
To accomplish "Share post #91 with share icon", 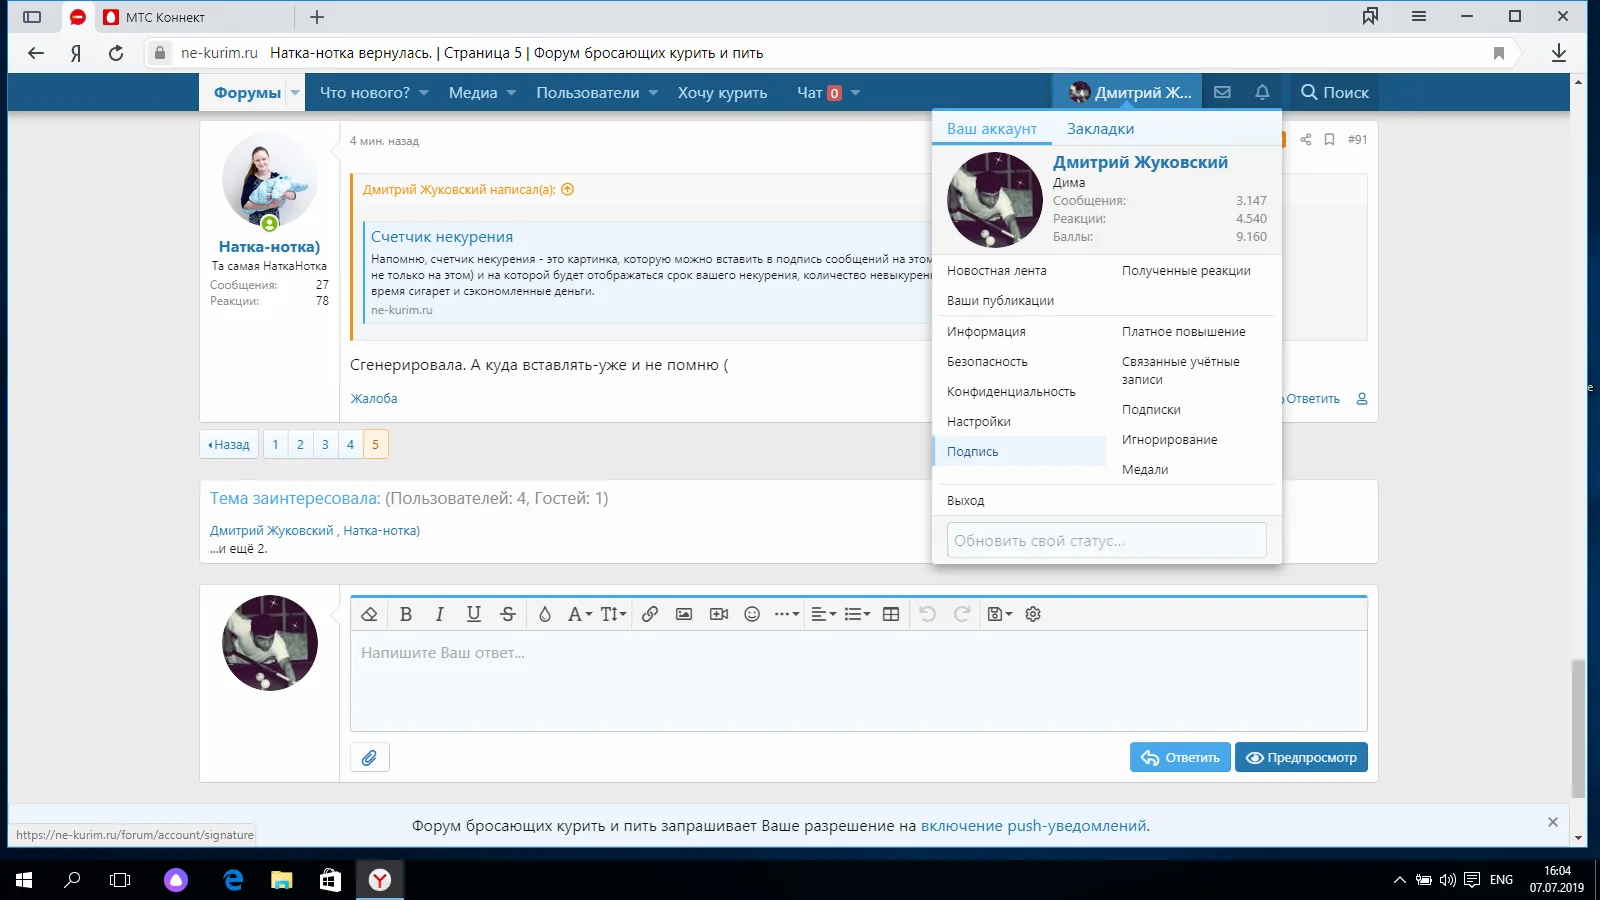I will coord(1305,140).
